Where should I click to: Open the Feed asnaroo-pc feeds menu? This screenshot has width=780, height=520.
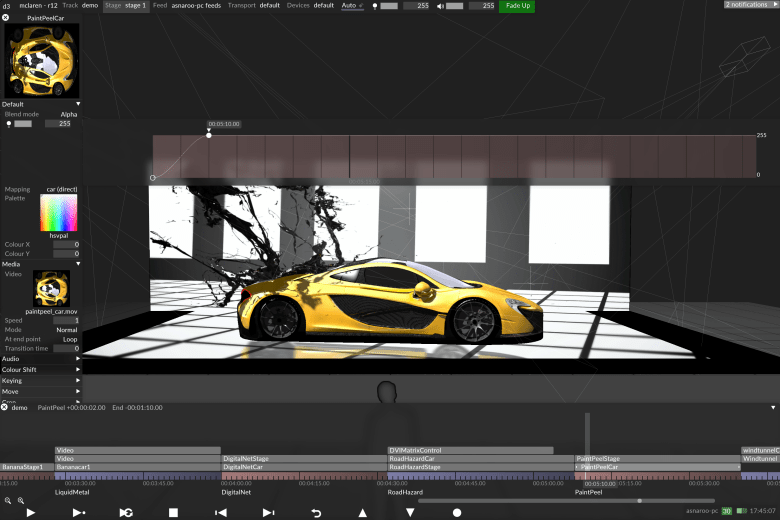[187, 5]
